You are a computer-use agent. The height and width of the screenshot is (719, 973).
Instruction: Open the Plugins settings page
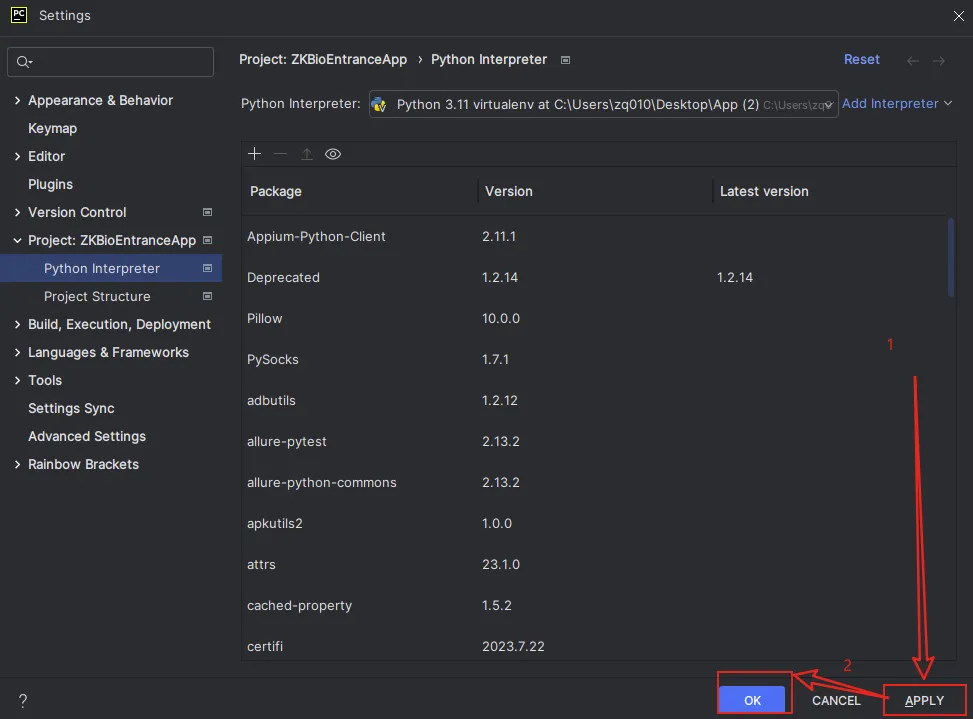(x=50, y=185)
